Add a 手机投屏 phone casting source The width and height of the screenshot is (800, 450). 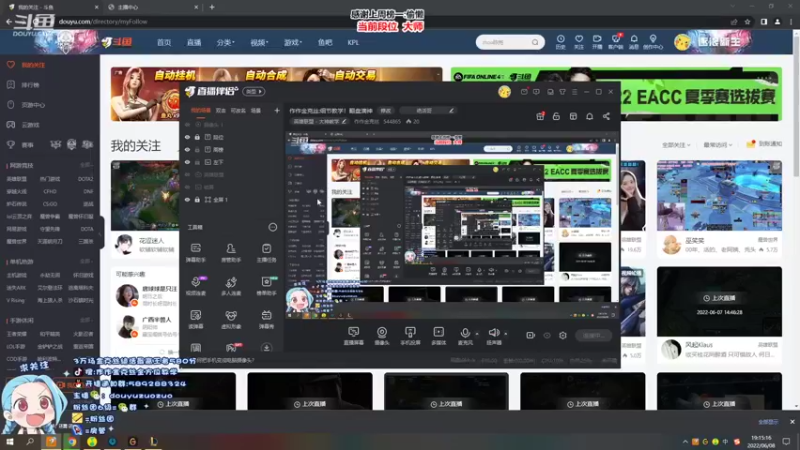point(410,336)
